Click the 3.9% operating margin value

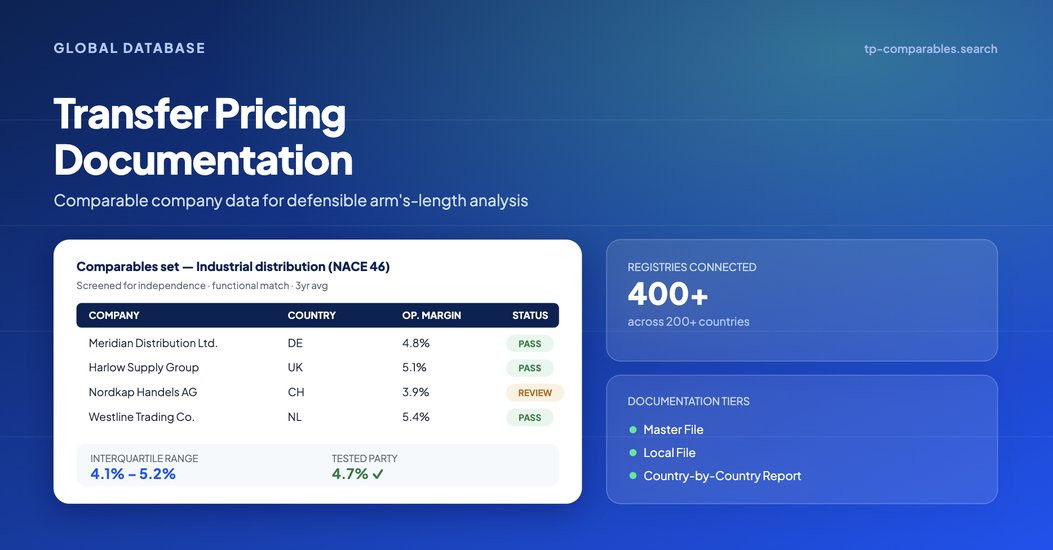(x=416, y=392)
